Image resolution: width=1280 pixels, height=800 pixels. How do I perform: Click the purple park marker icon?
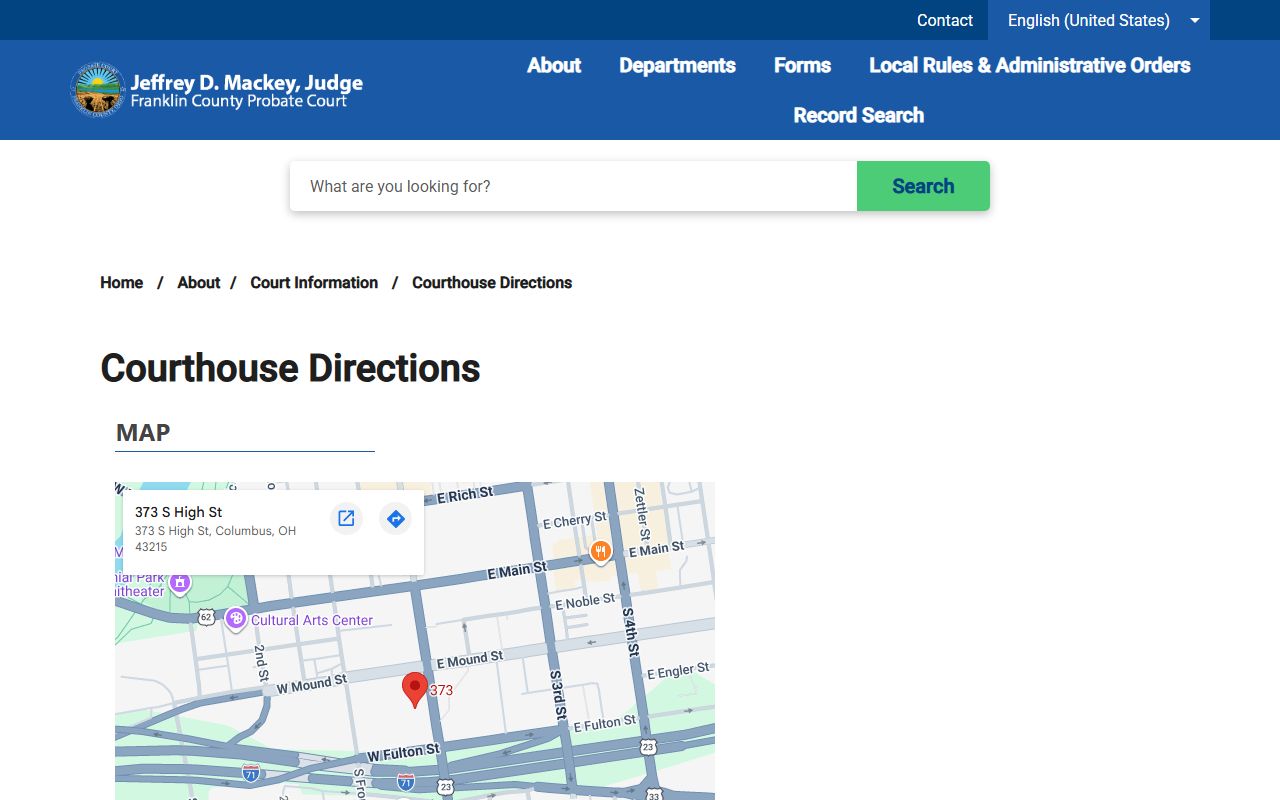click(180, 582)
